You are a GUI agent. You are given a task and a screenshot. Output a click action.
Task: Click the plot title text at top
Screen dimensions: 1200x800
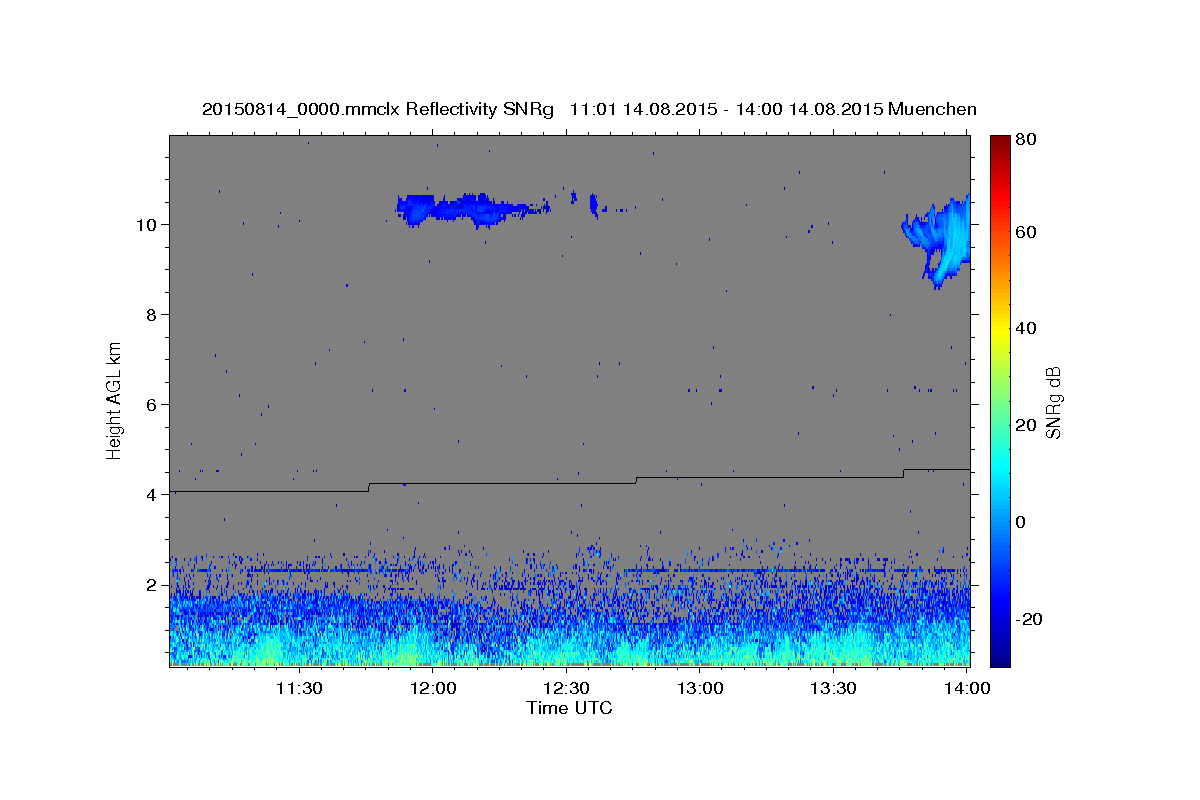pyautogui.click(x=589, y=109)
